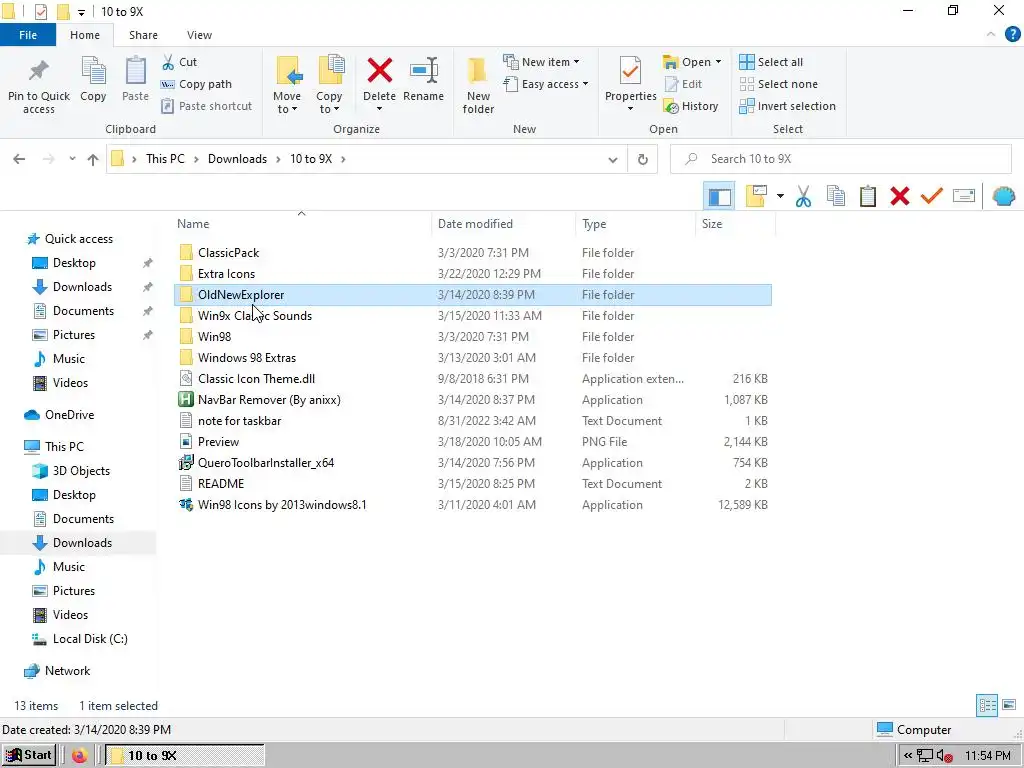Switch to the View tab
Screen dimensions: 1024x768
tap(199, 35)
